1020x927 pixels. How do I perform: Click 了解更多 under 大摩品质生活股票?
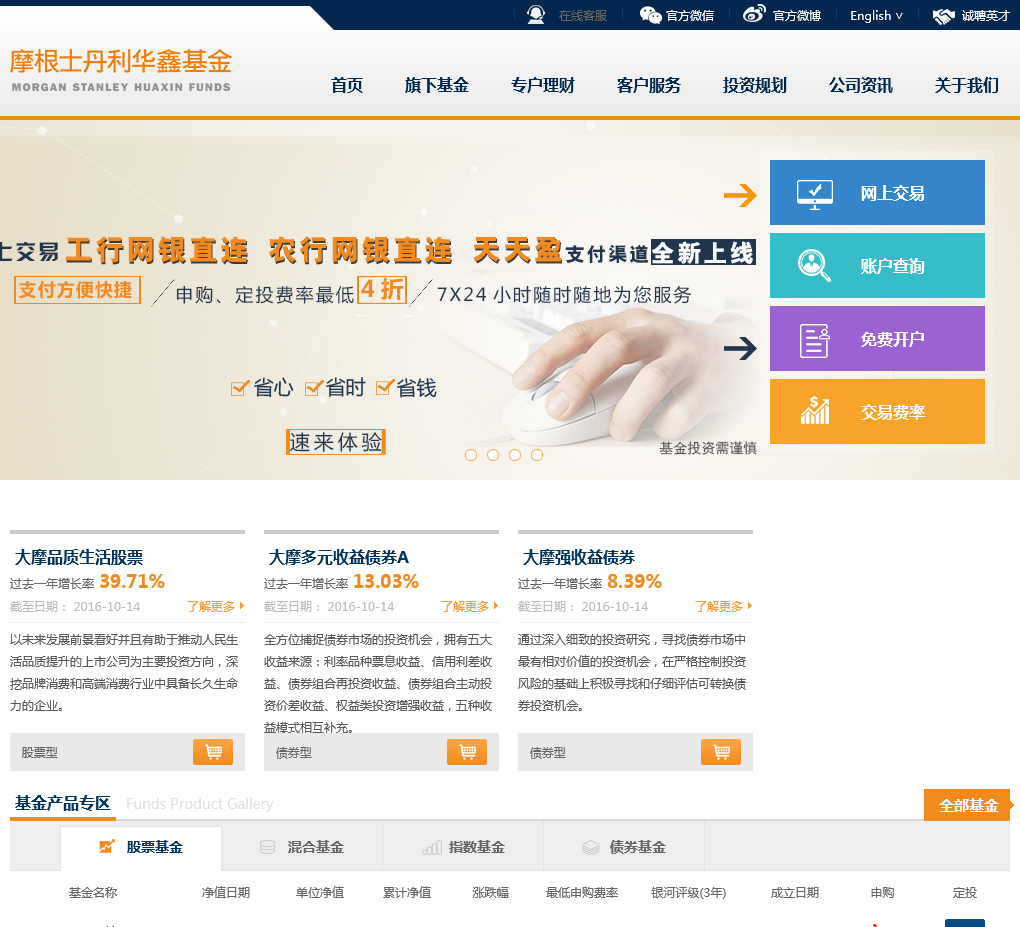(x=215, y=606)
